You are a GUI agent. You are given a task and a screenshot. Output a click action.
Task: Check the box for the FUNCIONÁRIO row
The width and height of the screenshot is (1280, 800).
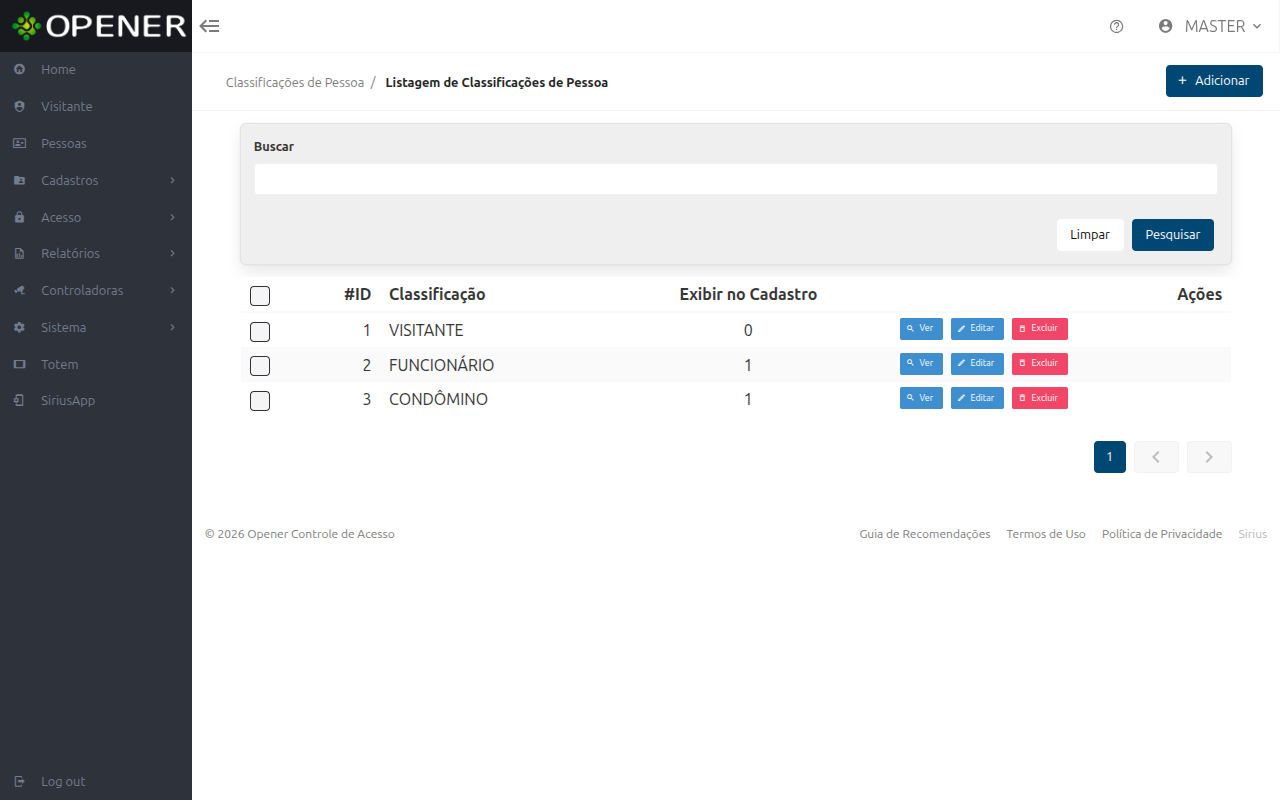(x=260, y=366)
